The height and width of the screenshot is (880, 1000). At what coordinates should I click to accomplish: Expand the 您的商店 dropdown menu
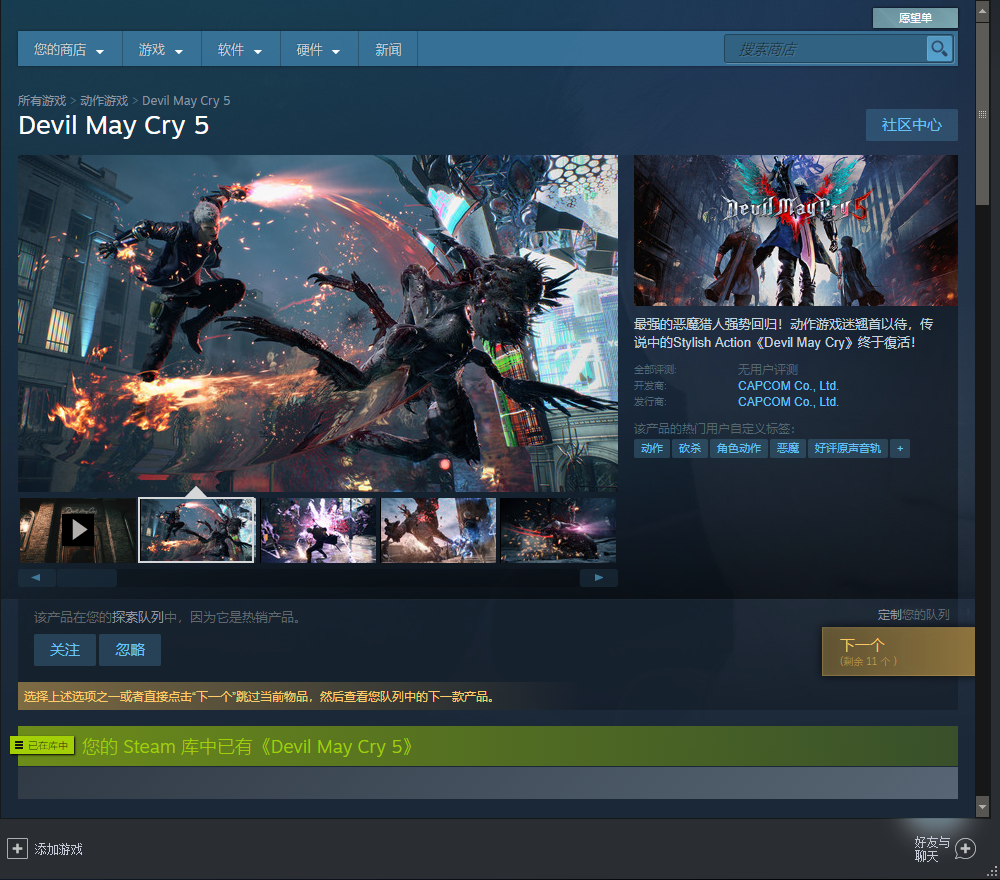[x=69, y=49]
